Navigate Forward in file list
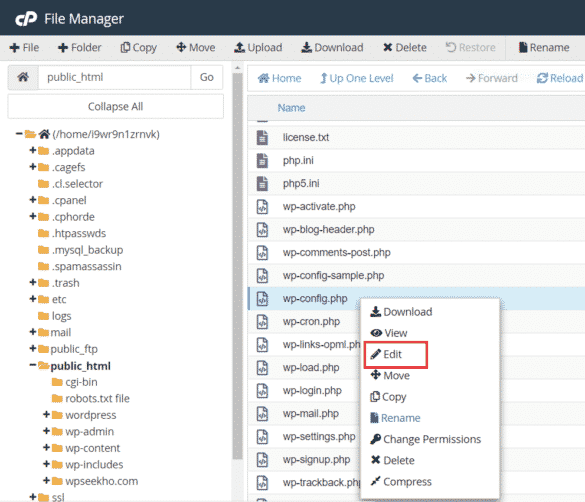585x502 pixels. 492,78
